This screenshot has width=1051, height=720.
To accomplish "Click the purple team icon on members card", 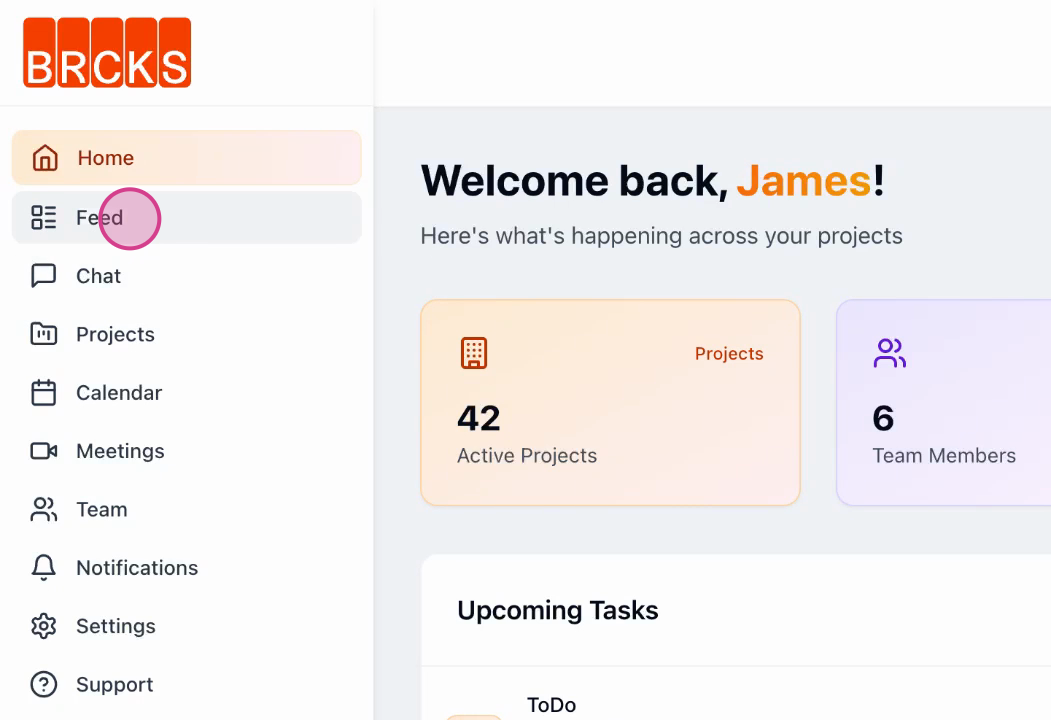I will (x=889, y=353).
